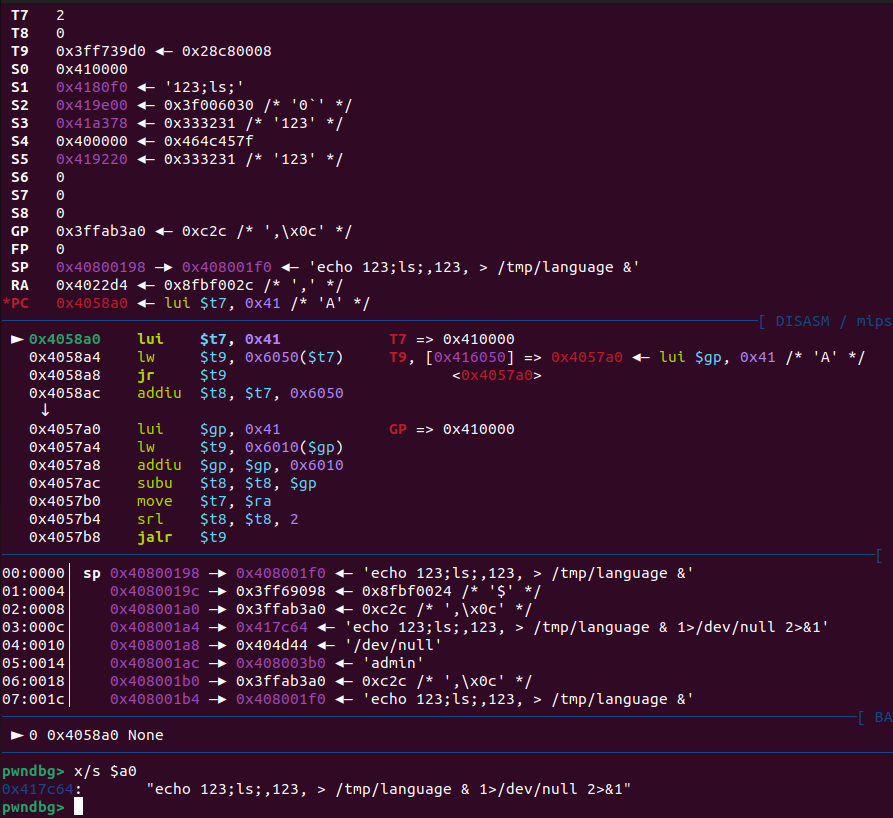Select T9 register value 0x3ff739d0
Viewport: 893px width, 818px height.
101,51
